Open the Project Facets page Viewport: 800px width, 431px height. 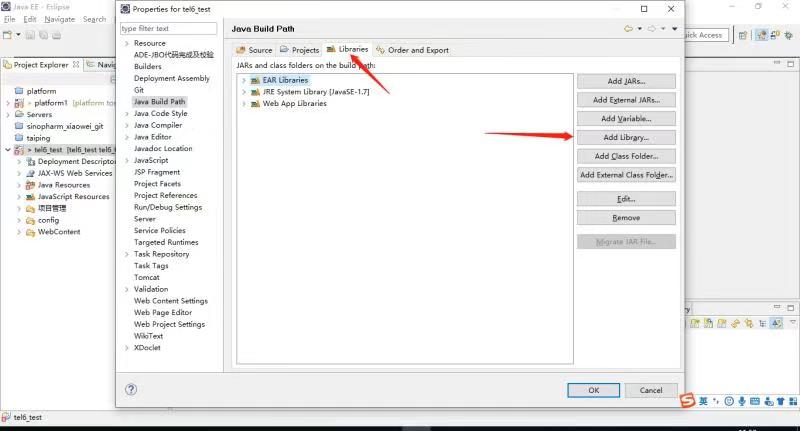pyautogui.click(x=157, y=184)
